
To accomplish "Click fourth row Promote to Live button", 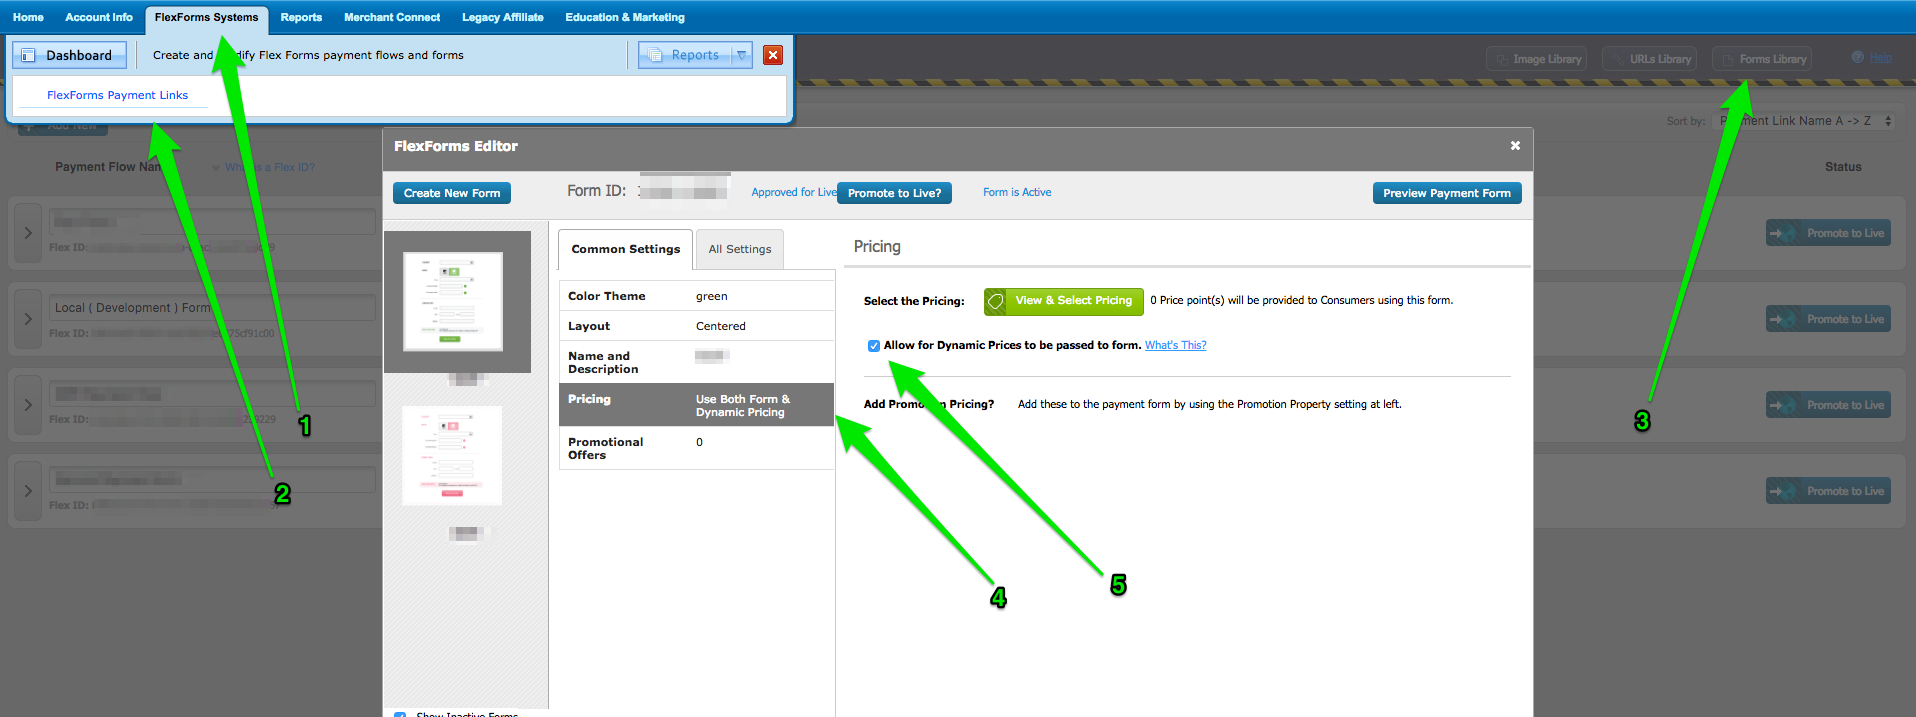I will pyautogui.click(x=1828, y=491).
